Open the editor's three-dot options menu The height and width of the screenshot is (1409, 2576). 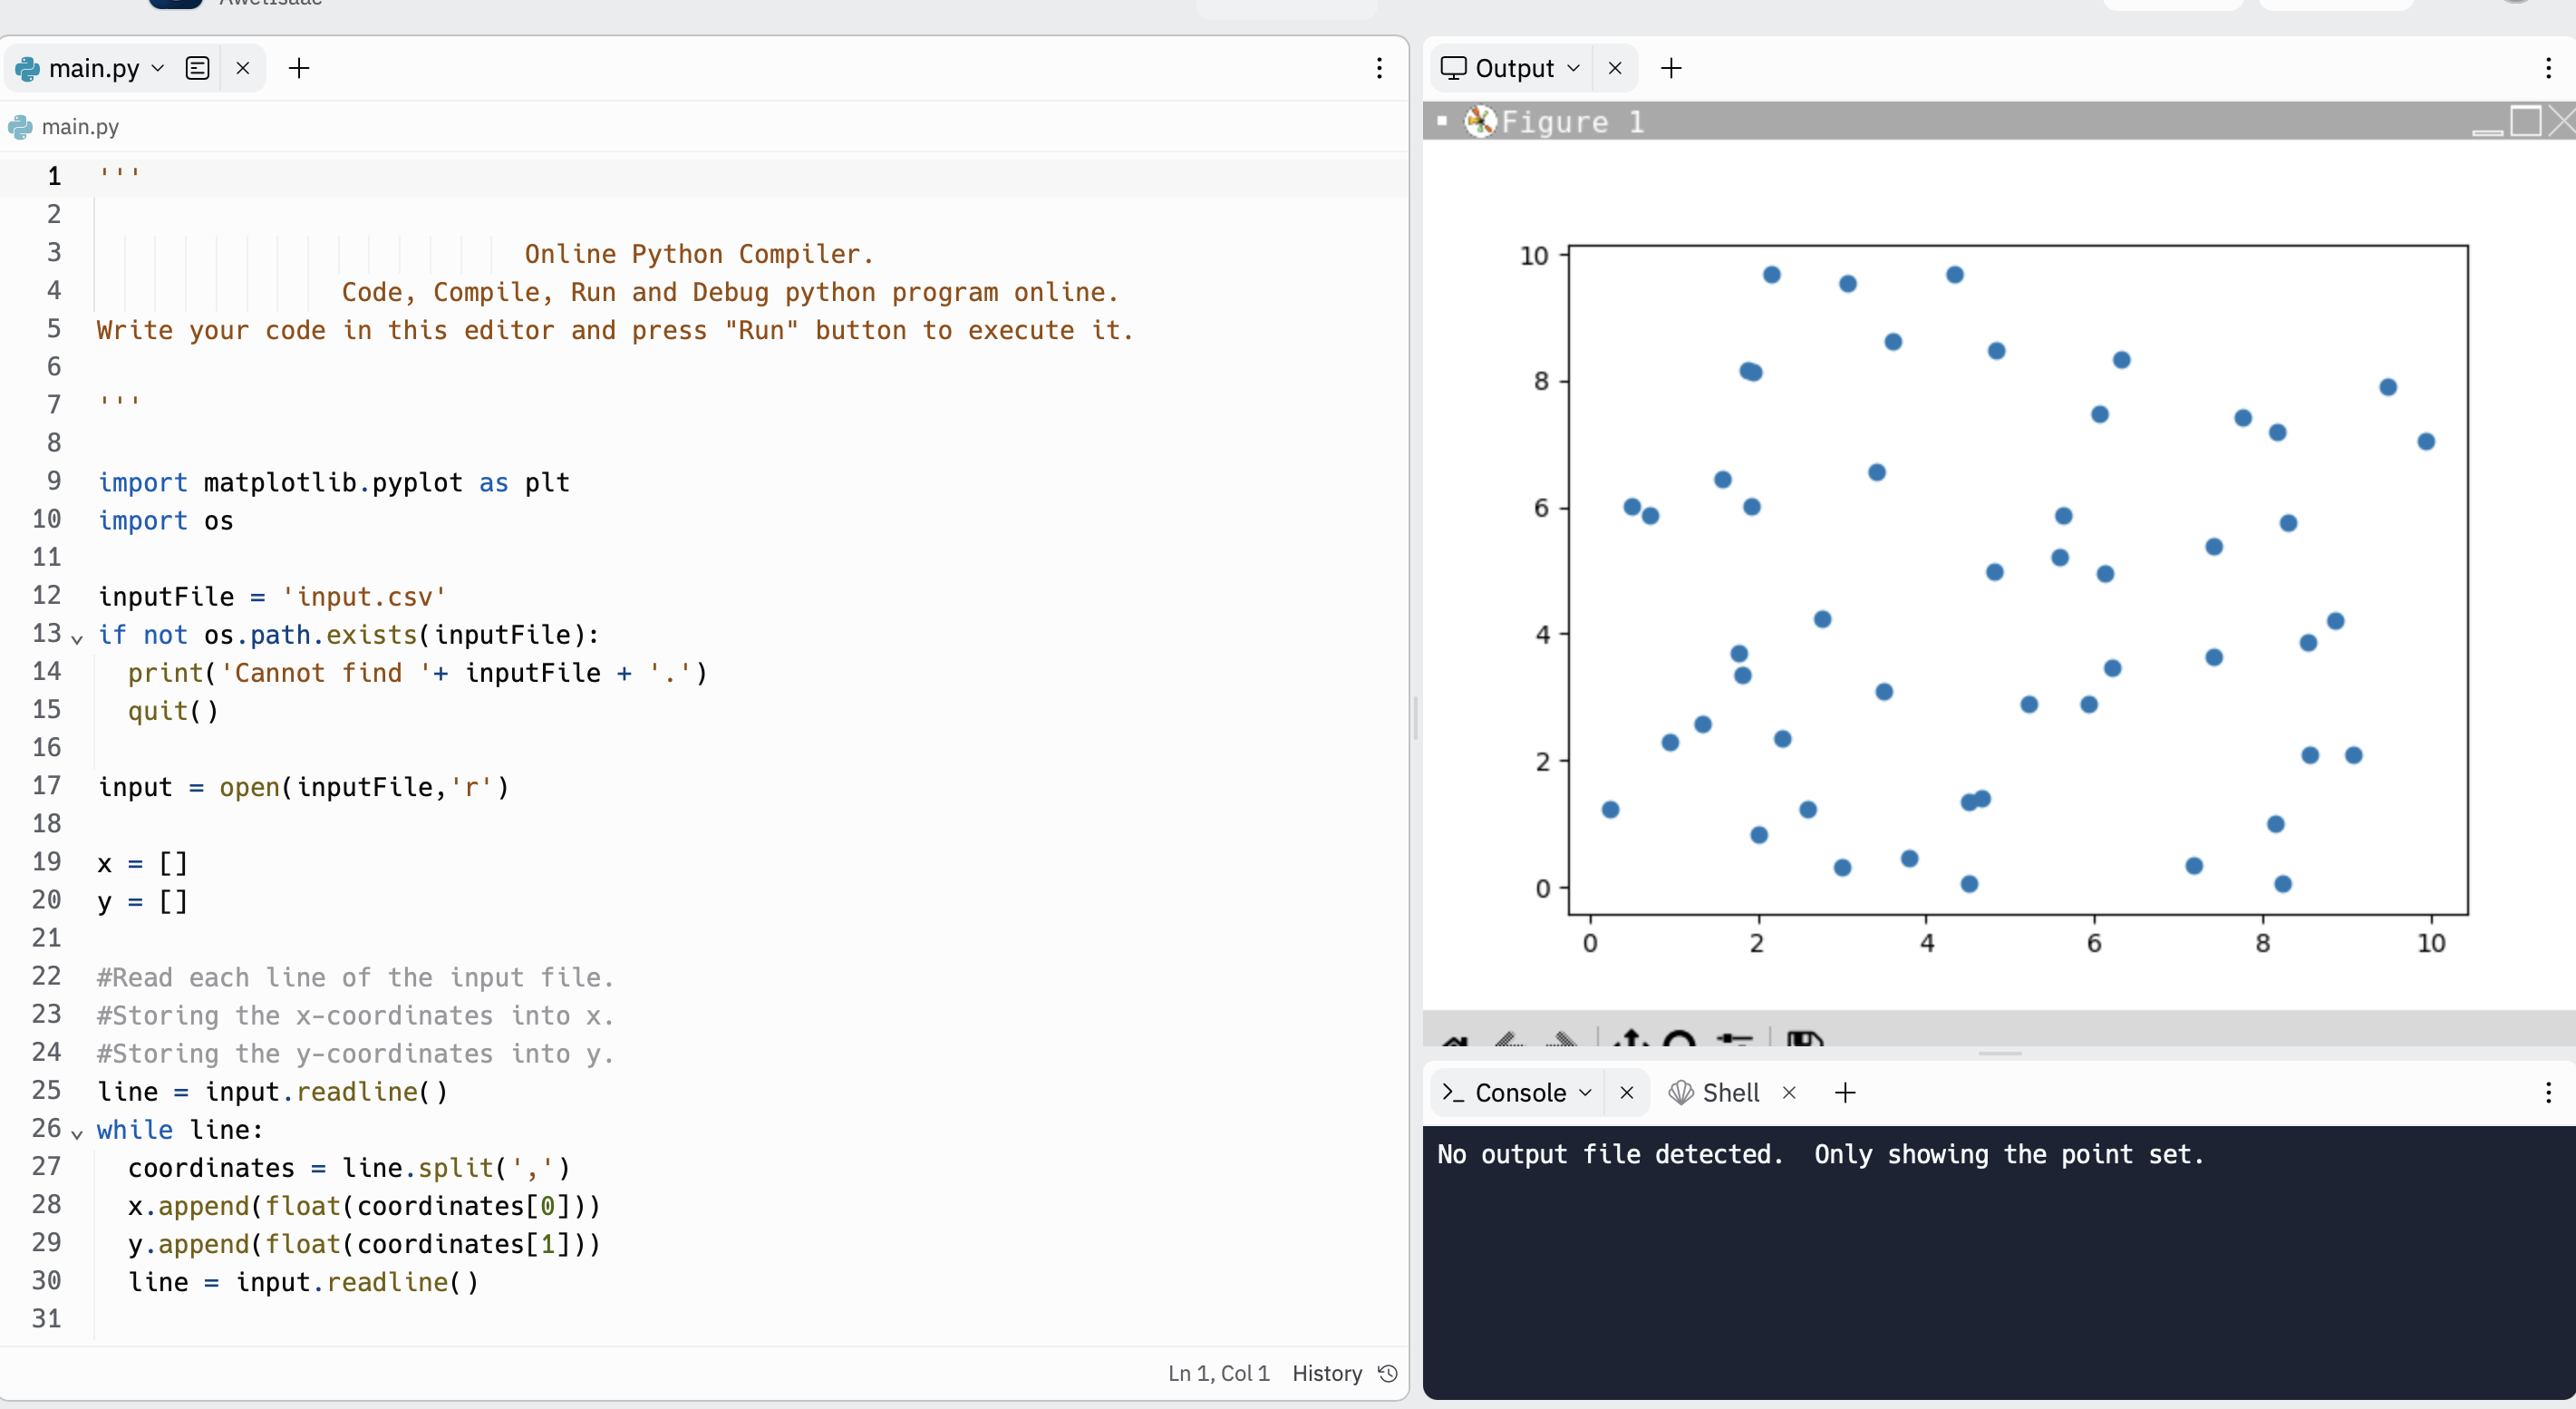(x=1379, y=68)
